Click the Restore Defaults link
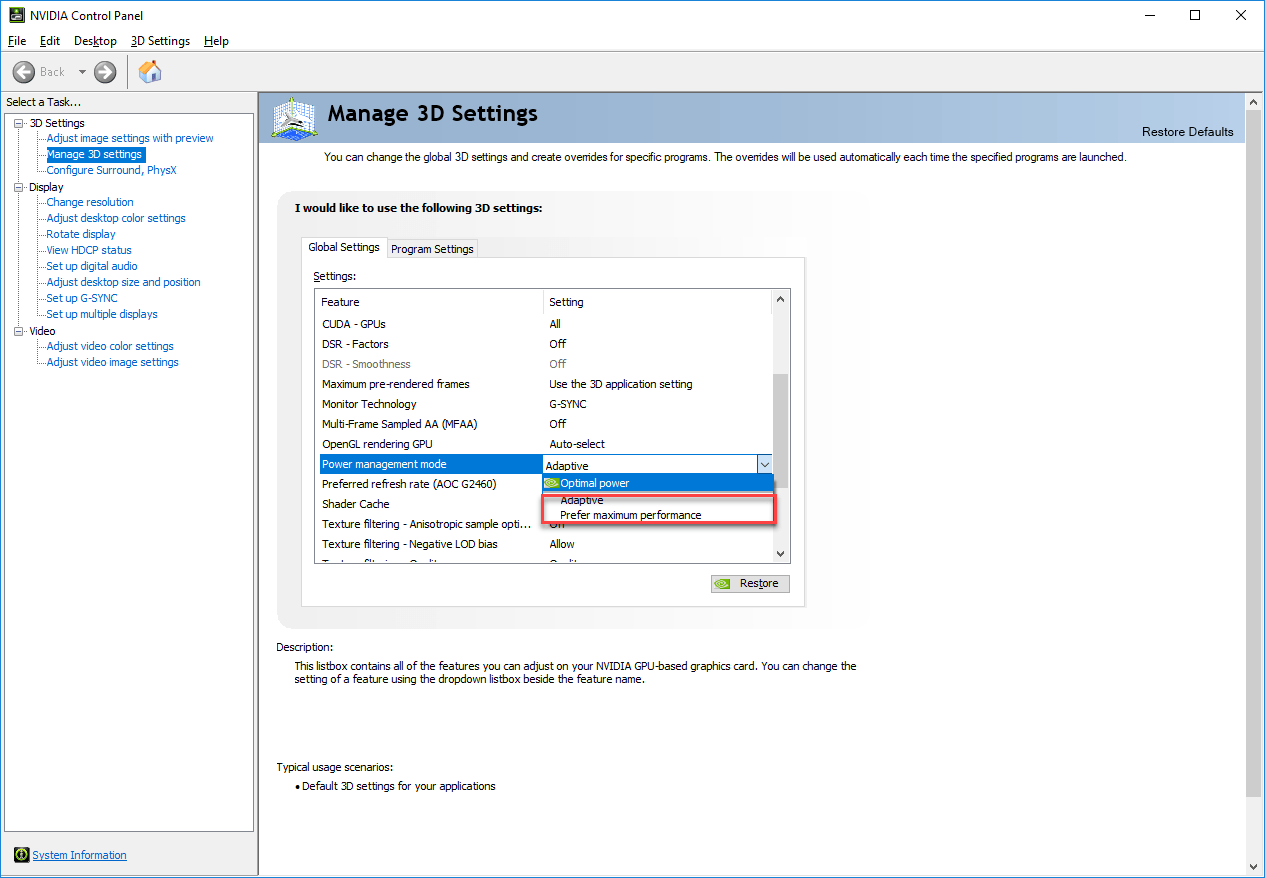1265x878 pixels. [1187, 132]
